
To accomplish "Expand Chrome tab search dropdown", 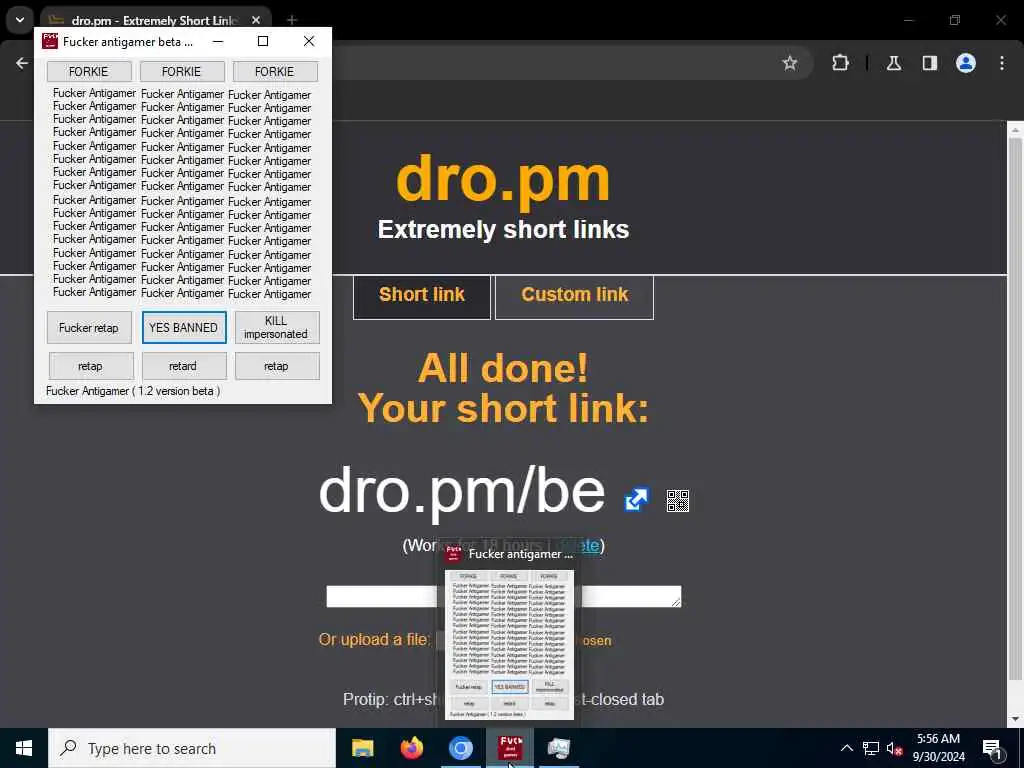I will point(20,20).
